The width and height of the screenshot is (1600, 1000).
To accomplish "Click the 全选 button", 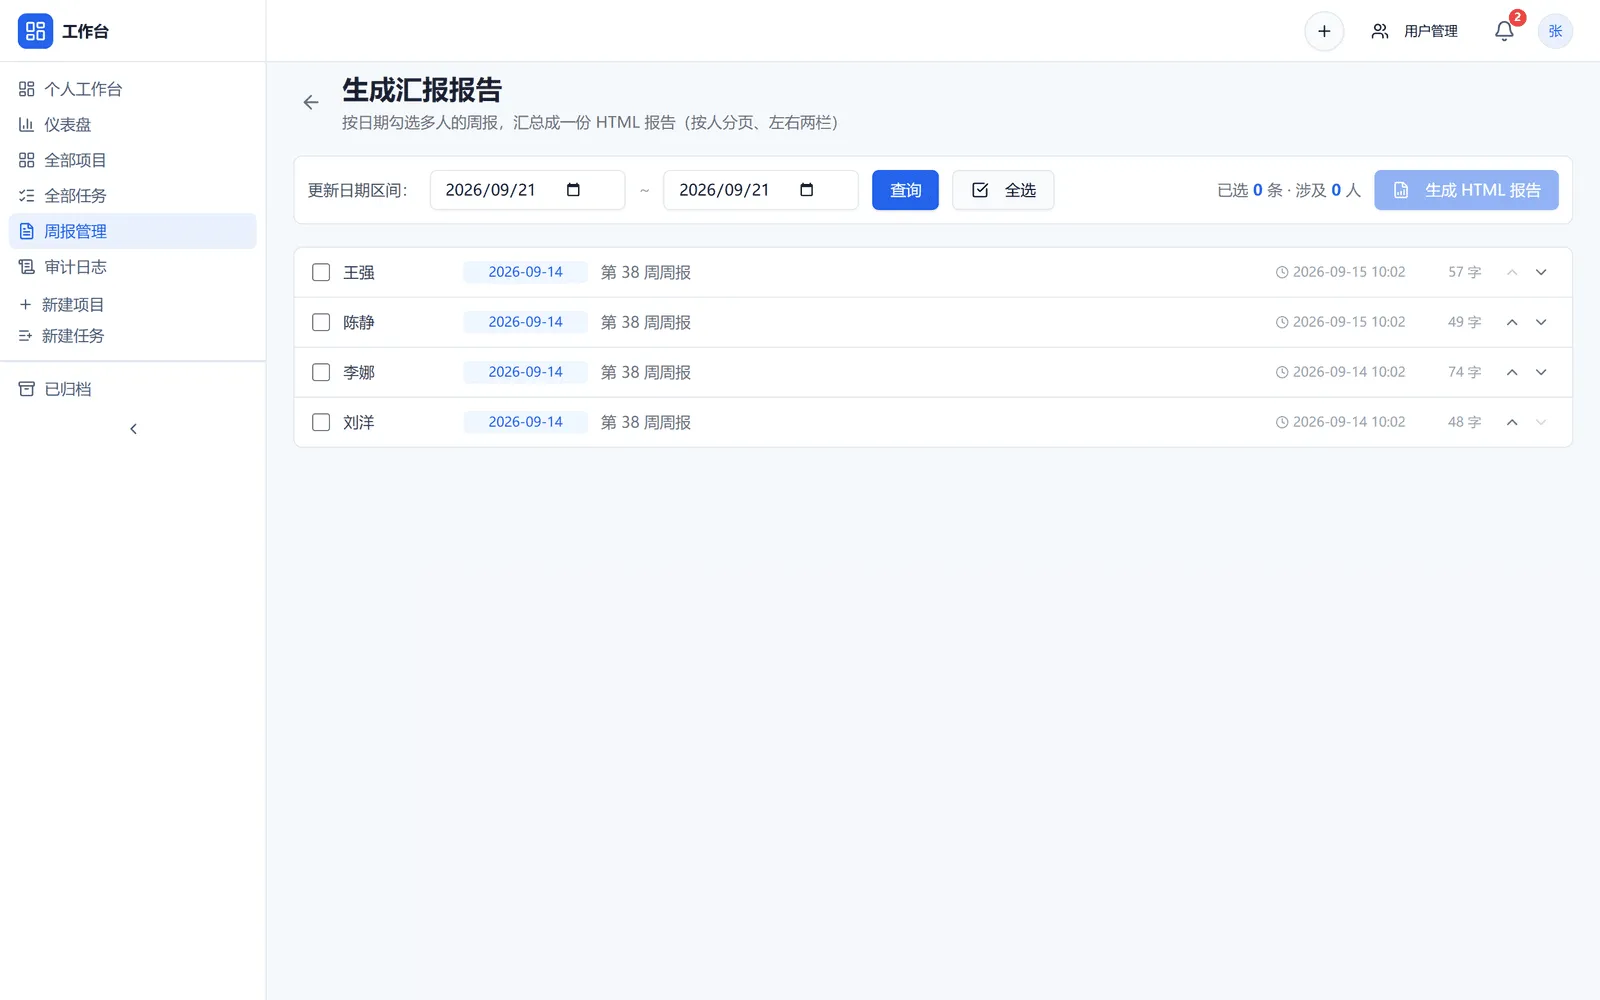I will click(1003, 190).
